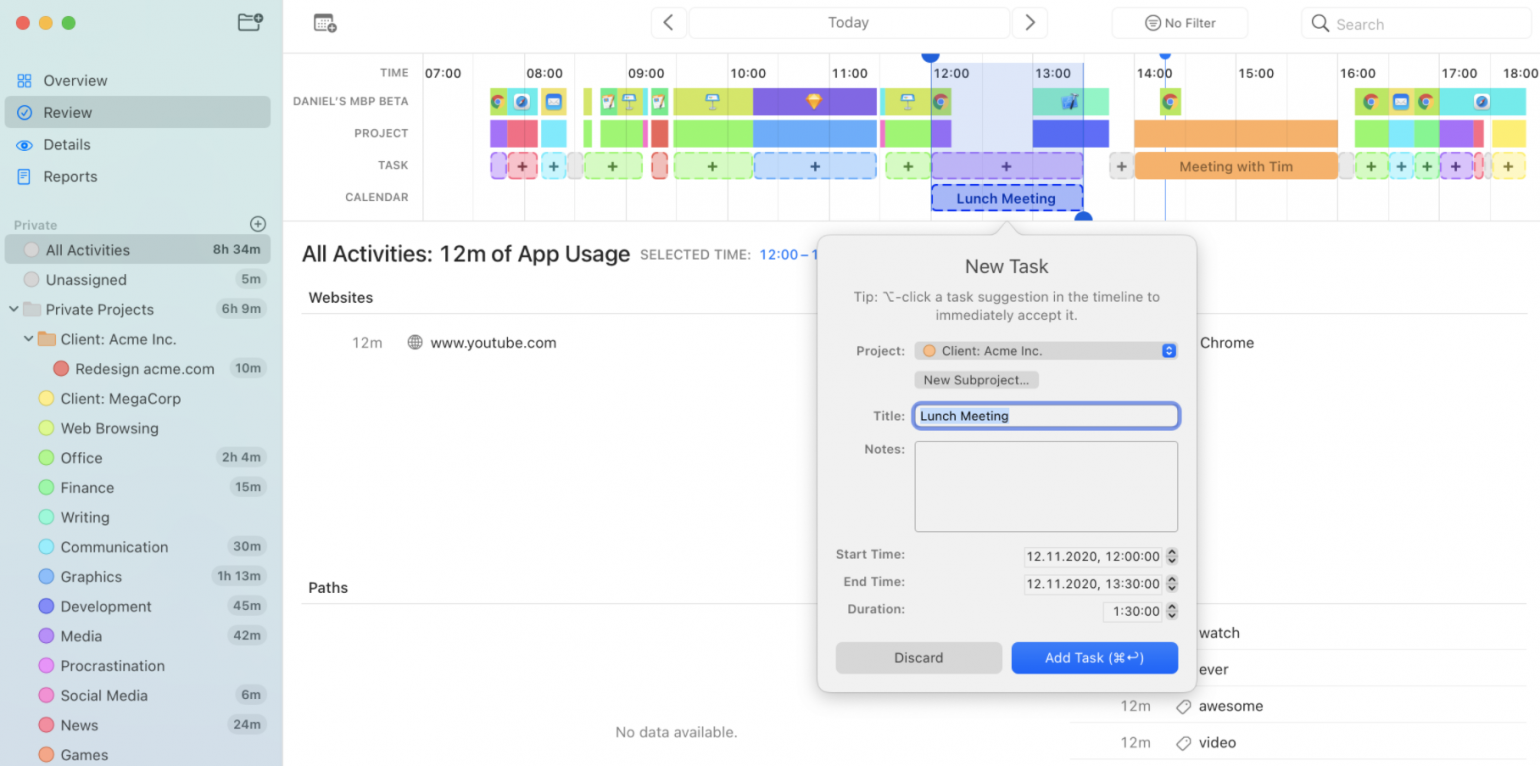1540x766 pixels.
Task: Select the Today navigation field
Action: tap(849, 22)
